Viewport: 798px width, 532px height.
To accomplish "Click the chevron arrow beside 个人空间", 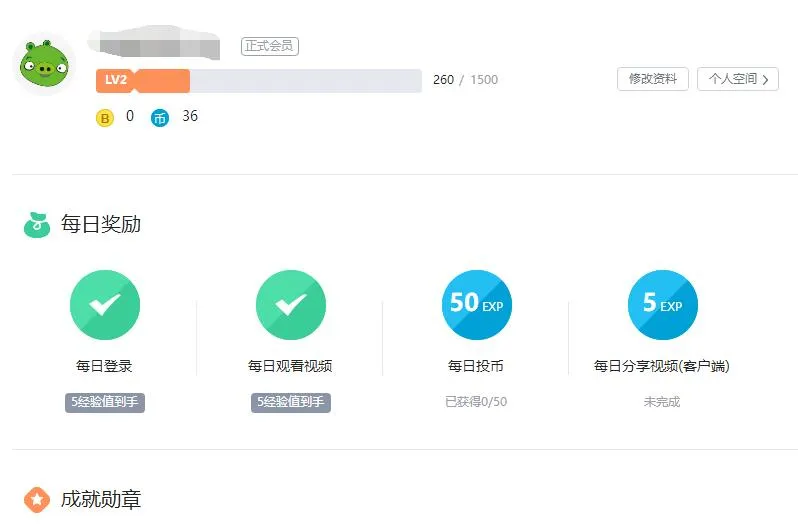I will point(766,80).
